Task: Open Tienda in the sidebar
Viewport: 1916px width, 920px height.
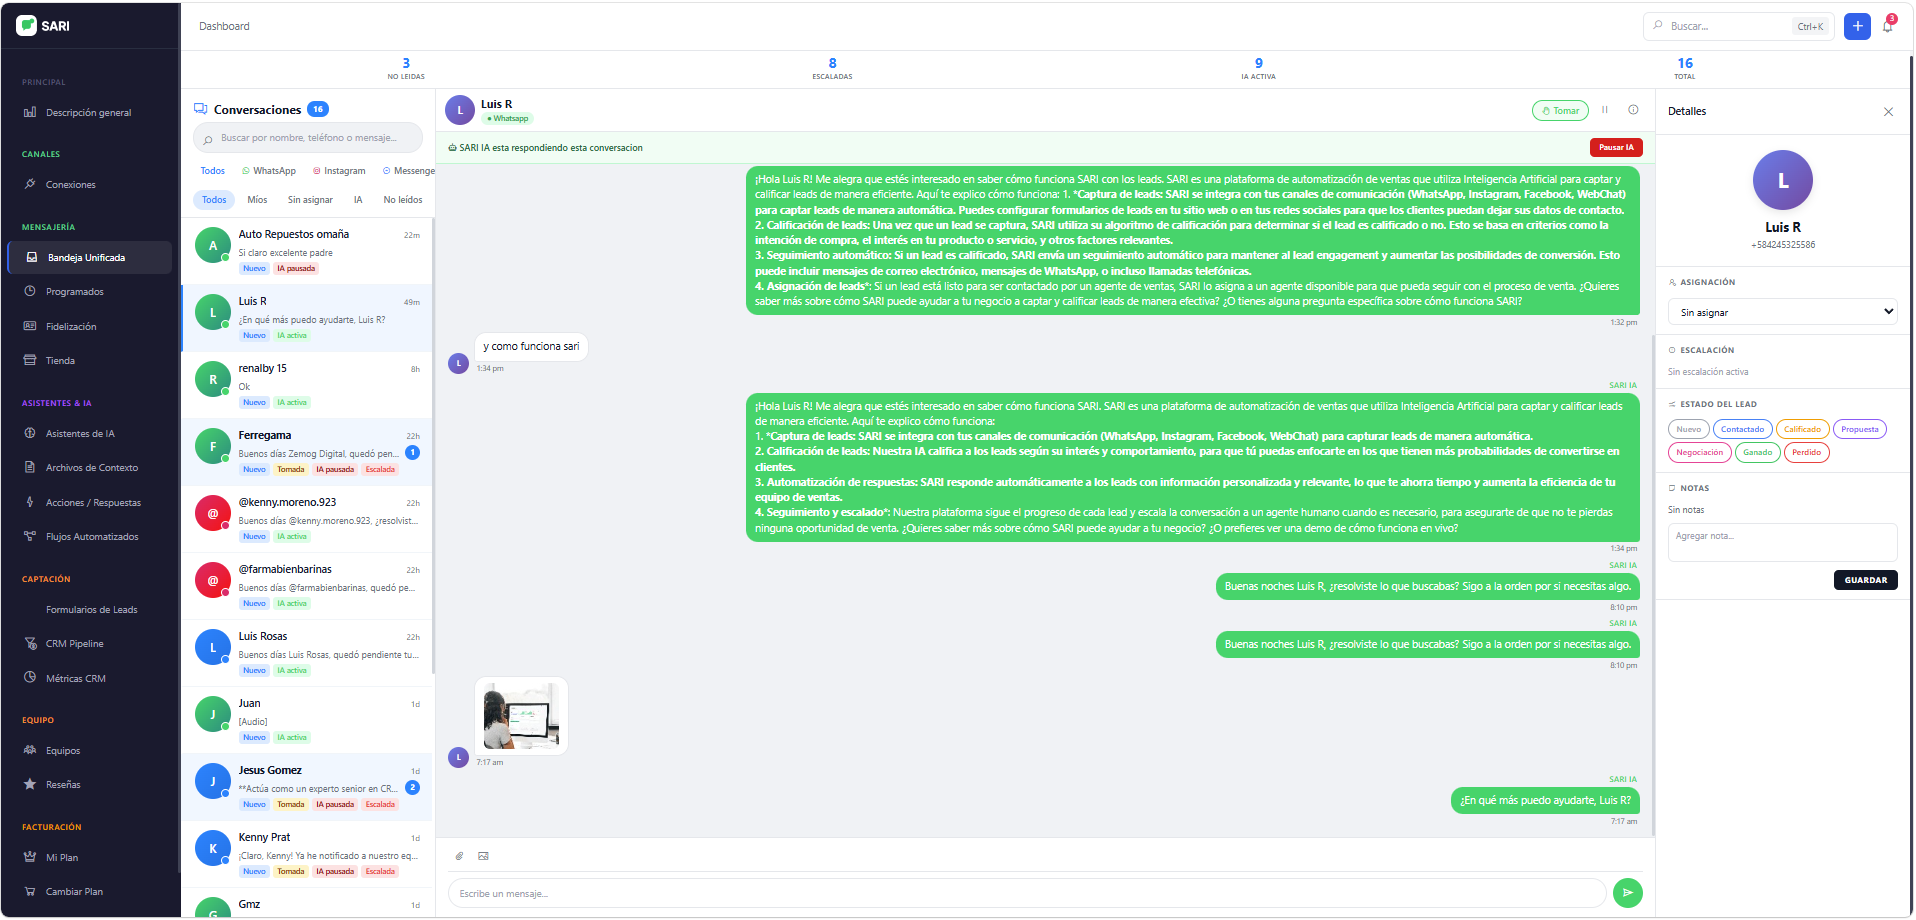Action: (x=60, y=361)
